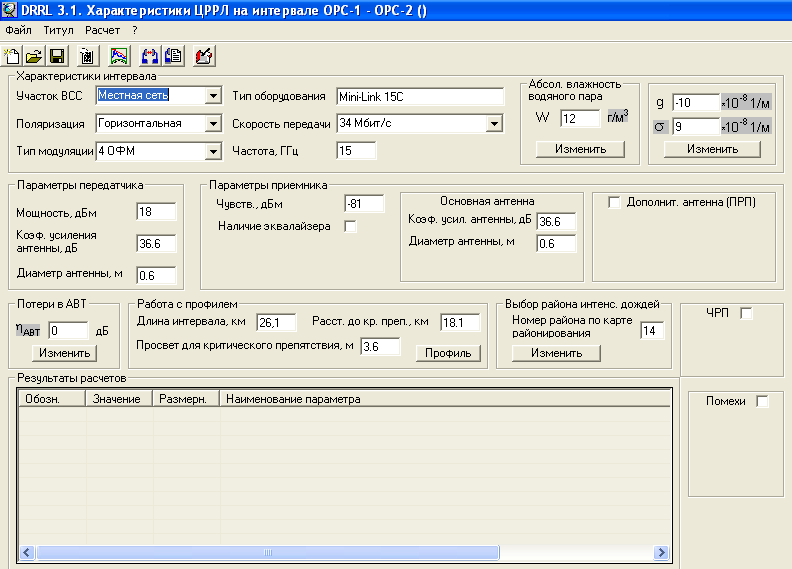792x569 pixels.
Task: Click the Наименование параметра column header
Action: [x=445, y=399]
